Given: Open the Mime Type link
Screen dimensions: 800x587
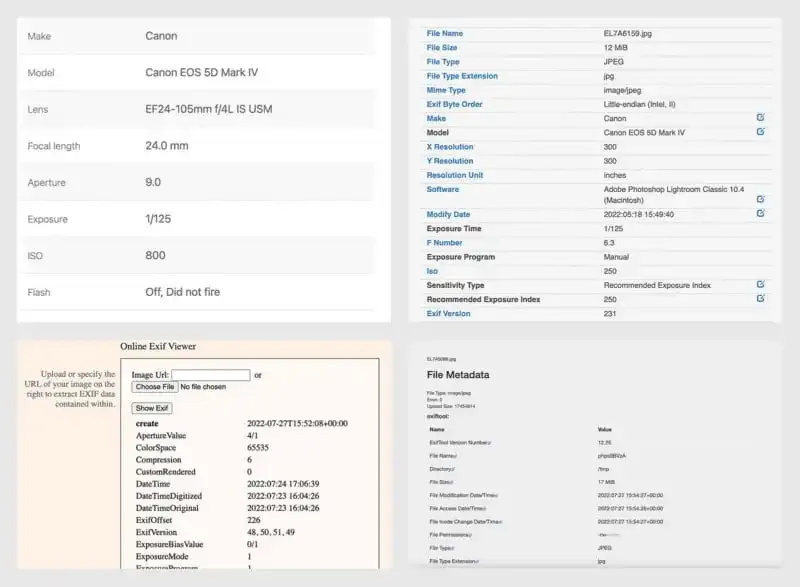Looking at the screenshot, I should point(444,89).
